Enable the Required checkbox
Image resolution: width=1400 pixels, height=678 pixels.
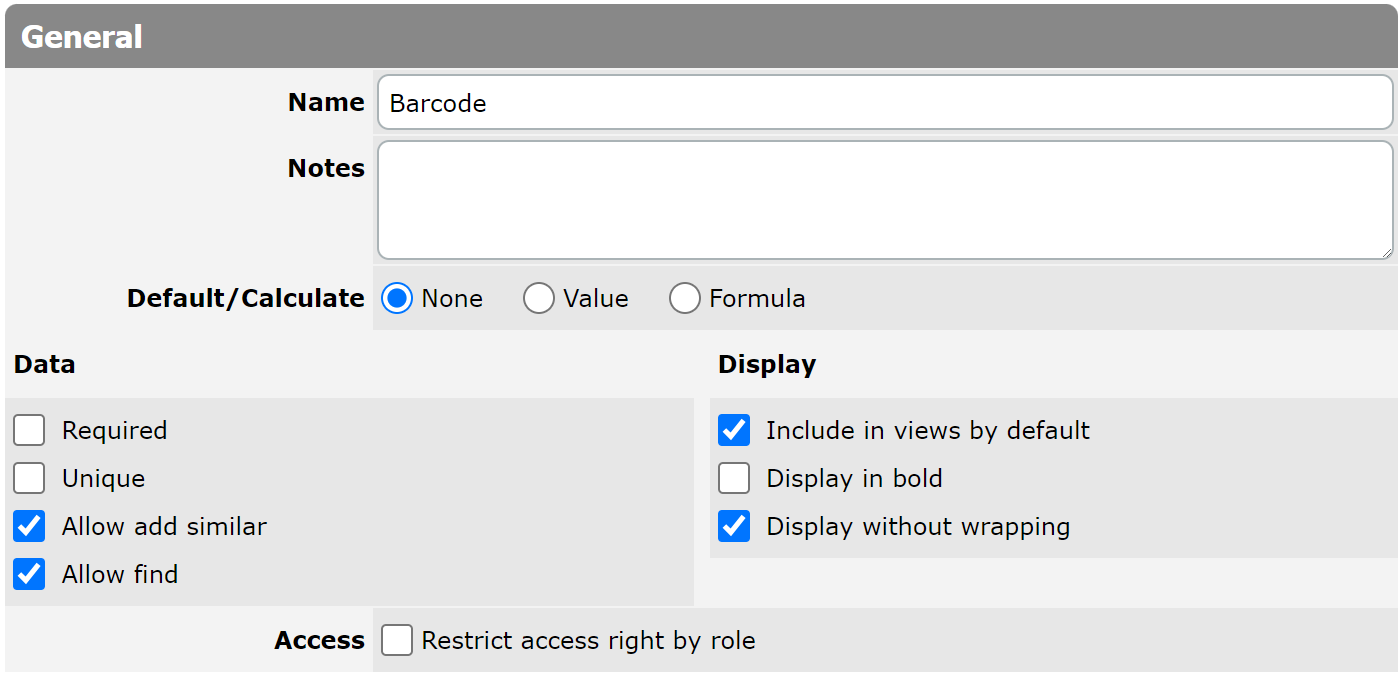pos(30,430)
